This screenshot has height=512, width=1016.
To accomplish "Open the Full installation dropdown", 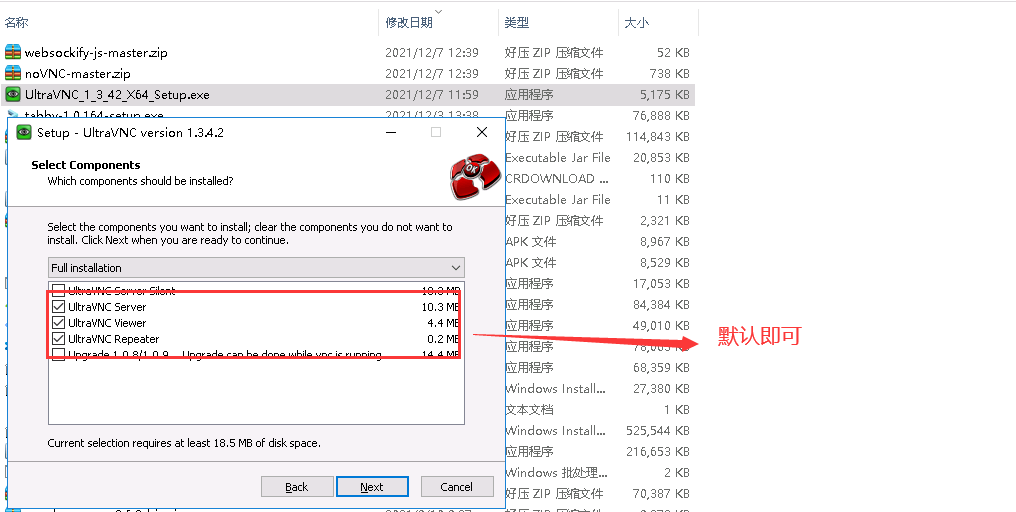I will point(256,268).
